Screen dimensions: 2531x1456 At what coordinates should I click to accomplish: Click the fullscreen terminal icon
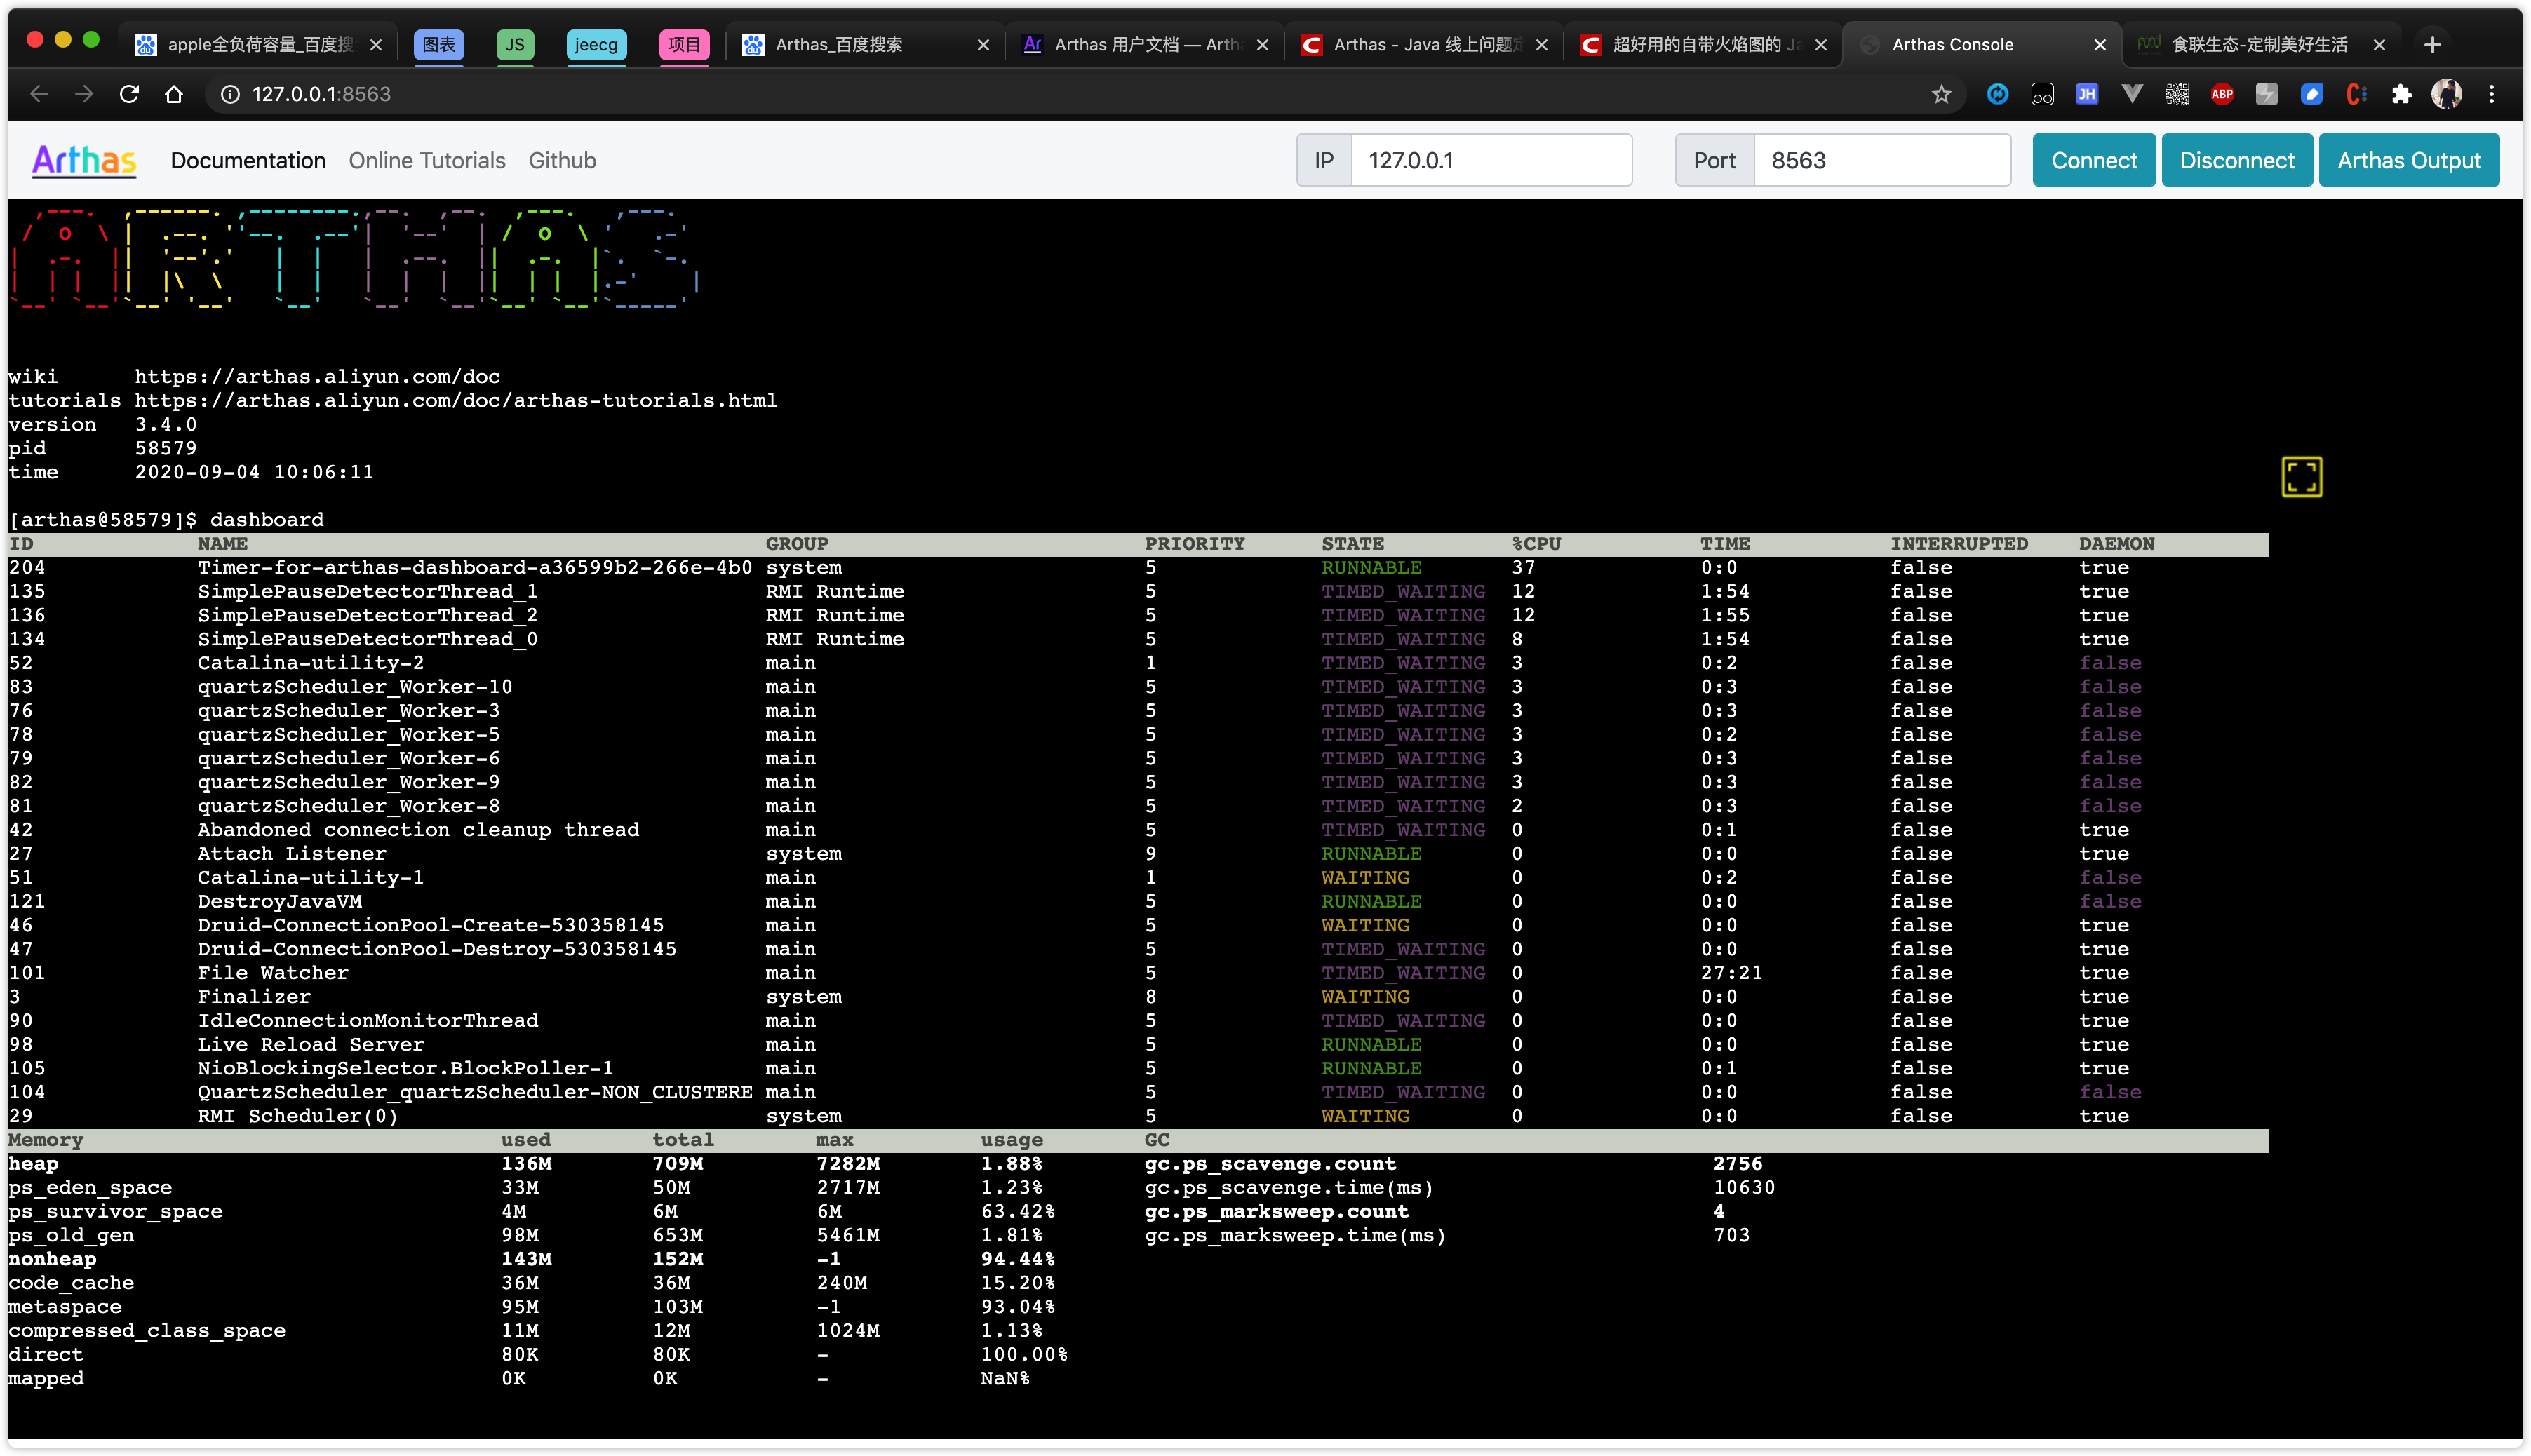click(x=2301, y=477)
